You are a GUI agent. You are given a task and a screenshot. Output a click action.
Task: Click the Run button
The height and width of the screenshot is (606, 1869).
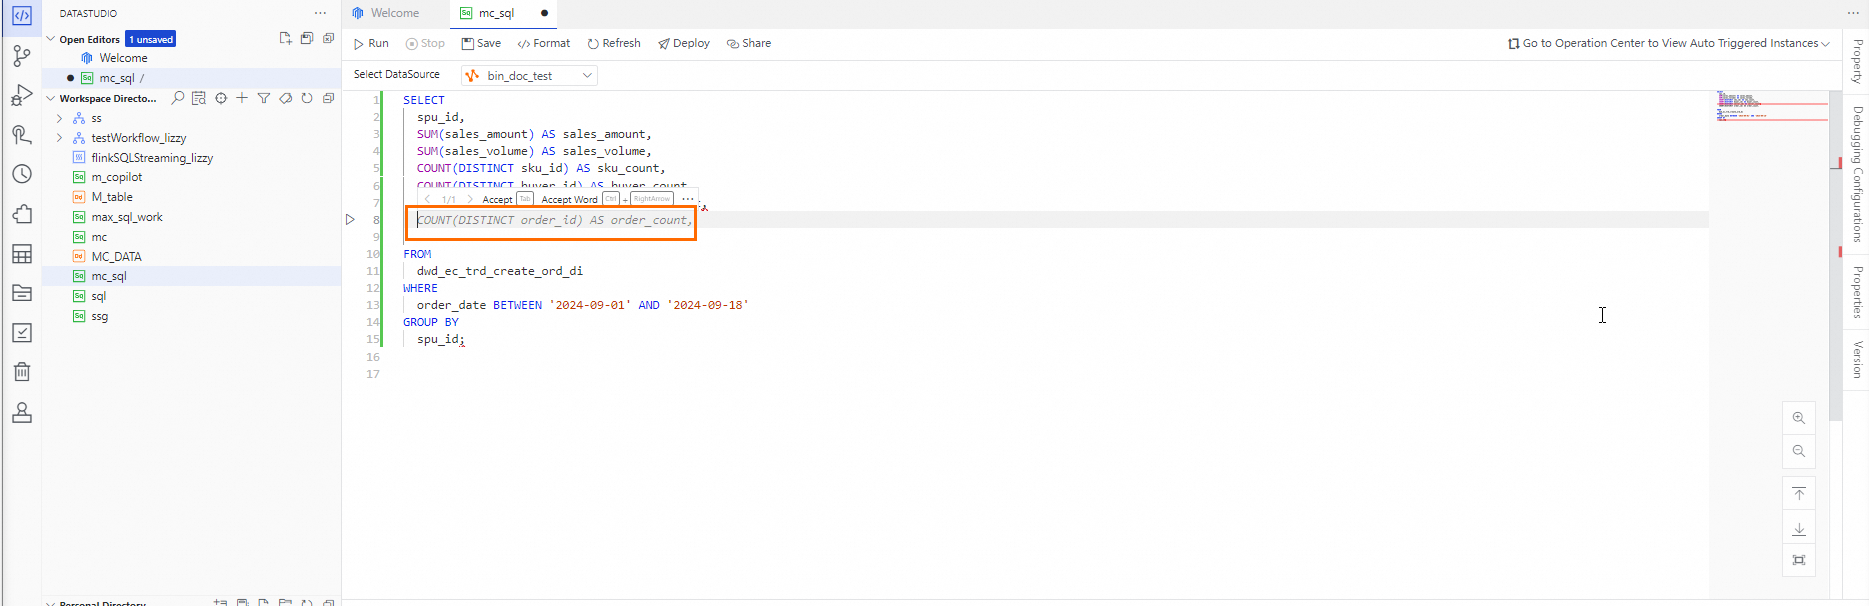point(371,43)
